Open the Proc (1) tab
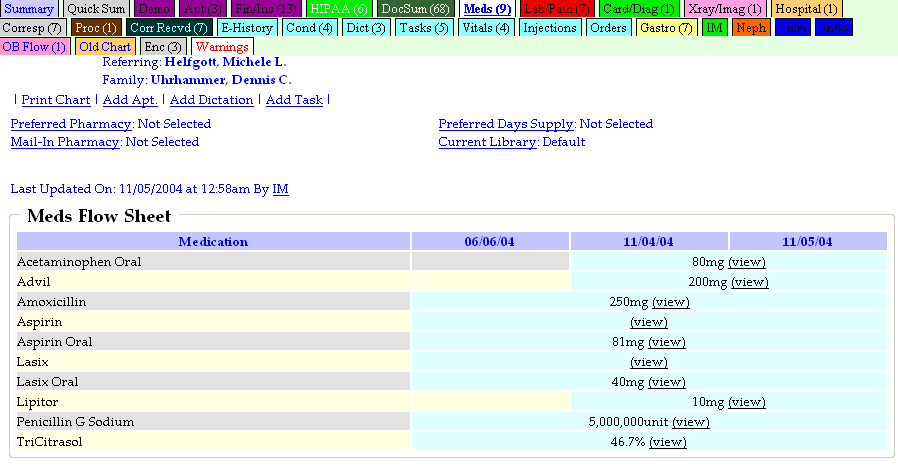The width and height of the screenshot is (898, 467). click(96, 28)
